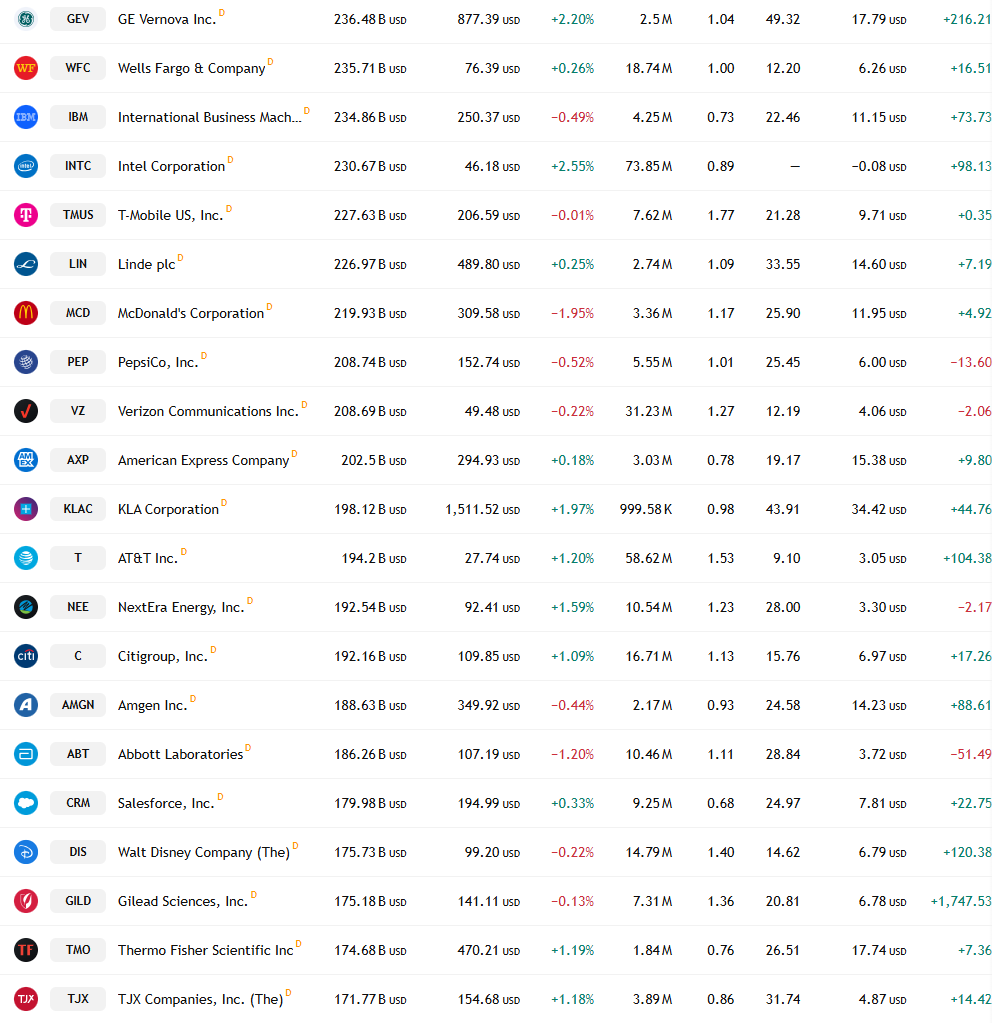The image size is (992, 1023).
Task: Click the AT&T globe logo icon
Action: 26,557
